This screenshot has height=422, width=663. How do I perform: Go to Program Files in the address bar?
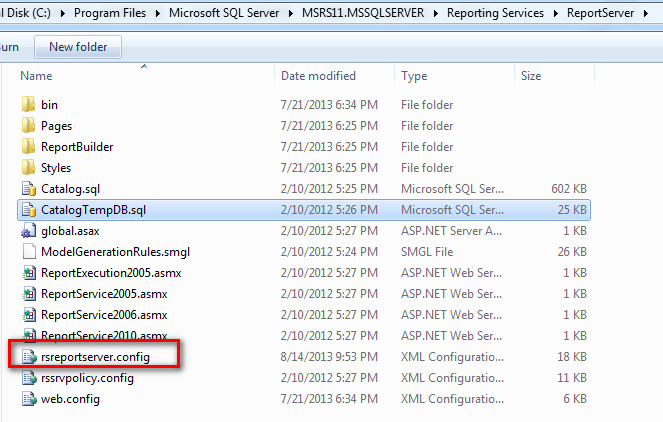point(110,13)
